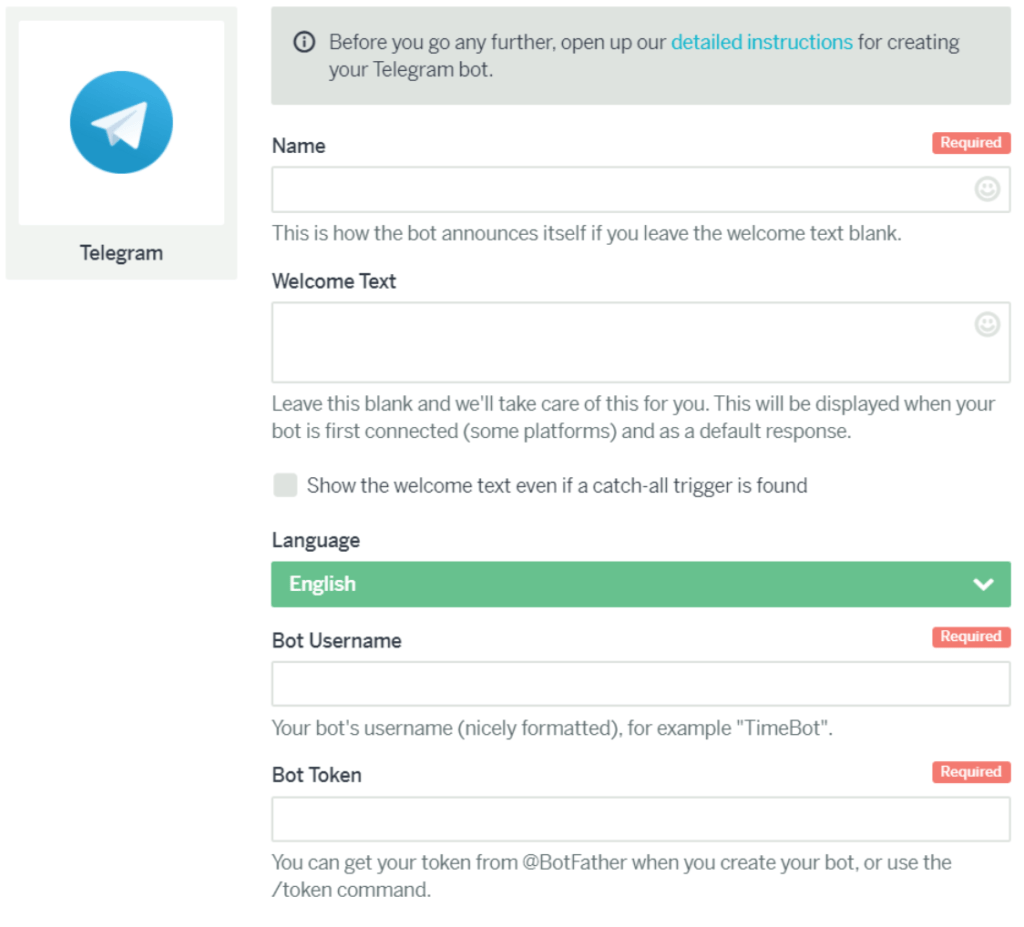Click inside the Bot Username input field
Image resolution: width=1024 pixels, height=927 pixels.
point(640,683)
